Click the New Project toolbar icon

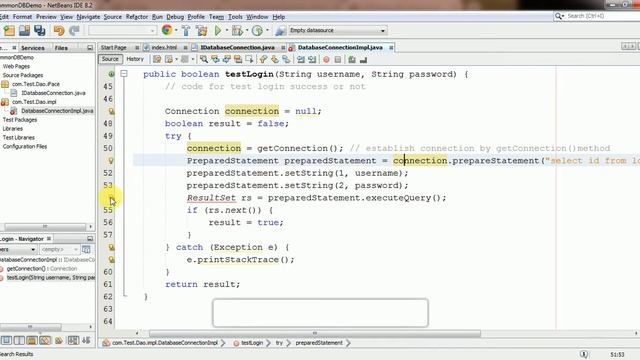(9, 31)
